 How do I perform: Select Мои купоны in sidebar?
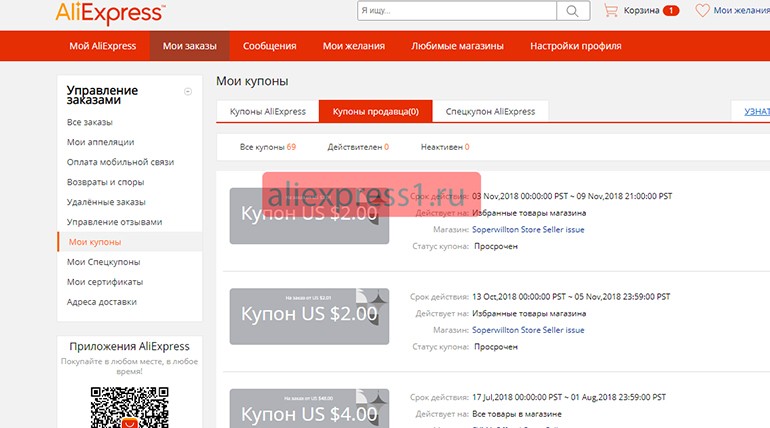[x=95, y=242]
